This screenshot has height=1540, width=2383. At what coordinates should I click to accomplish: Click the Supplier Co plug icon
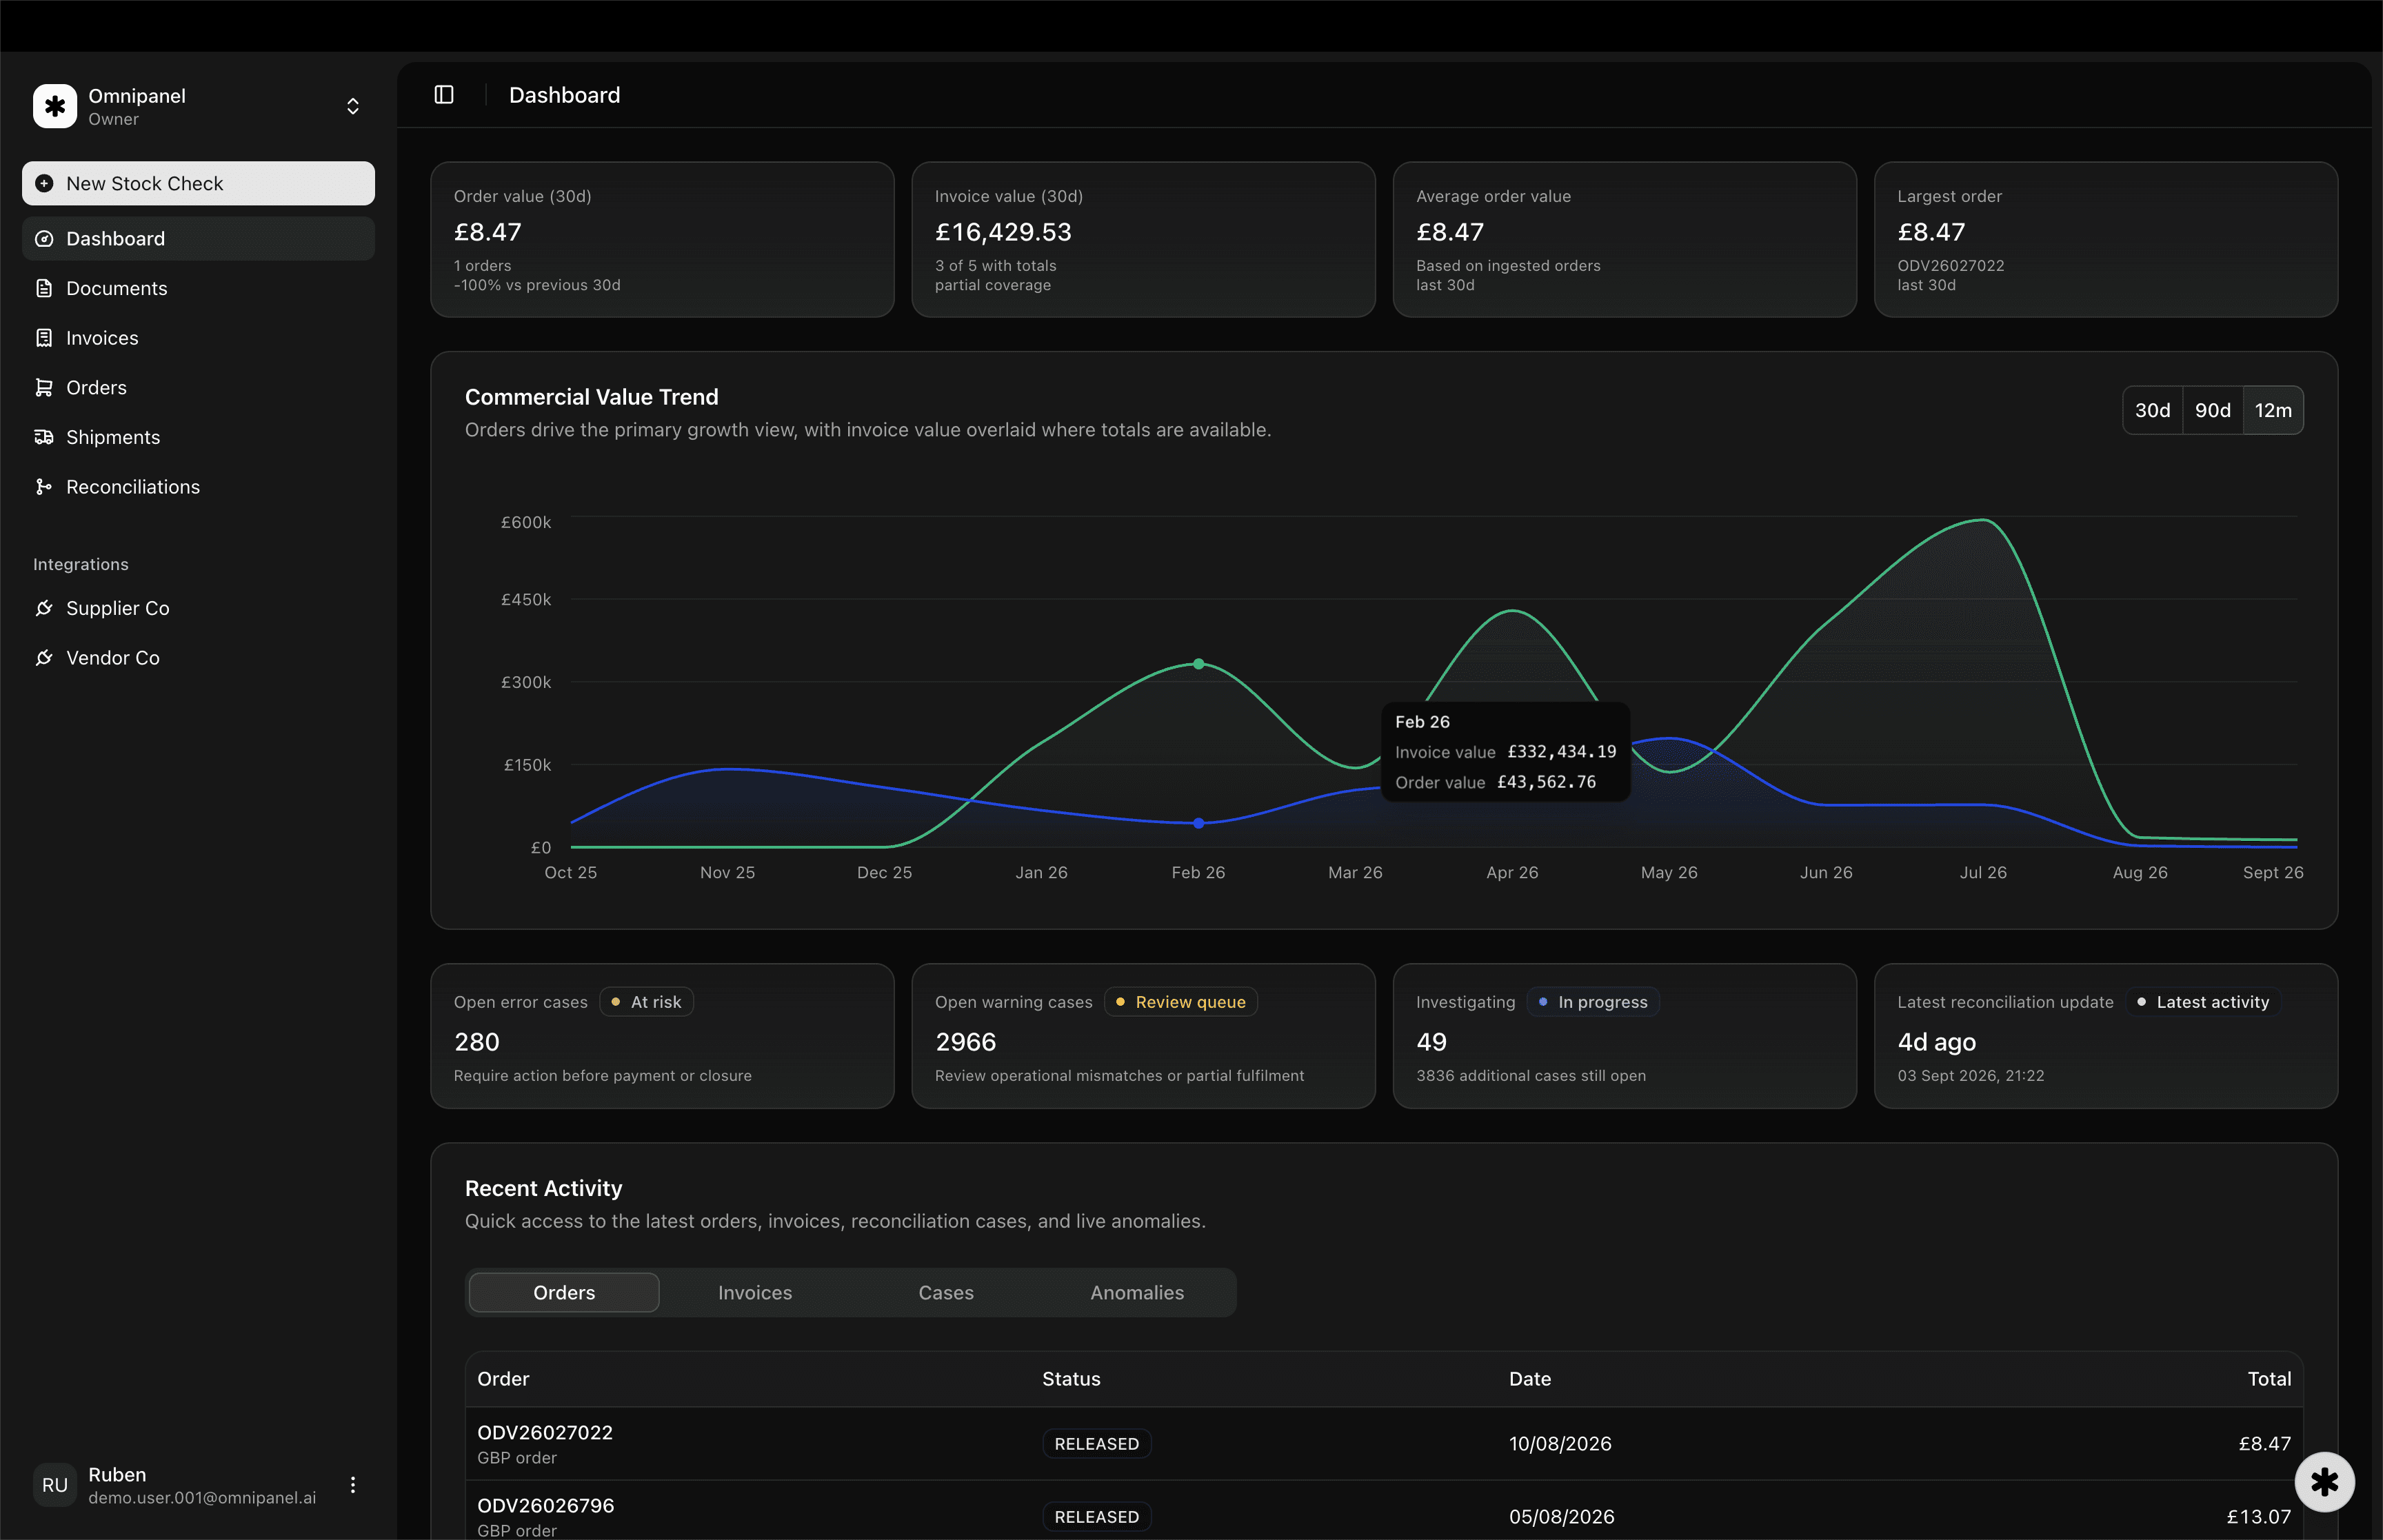(44, 608)
